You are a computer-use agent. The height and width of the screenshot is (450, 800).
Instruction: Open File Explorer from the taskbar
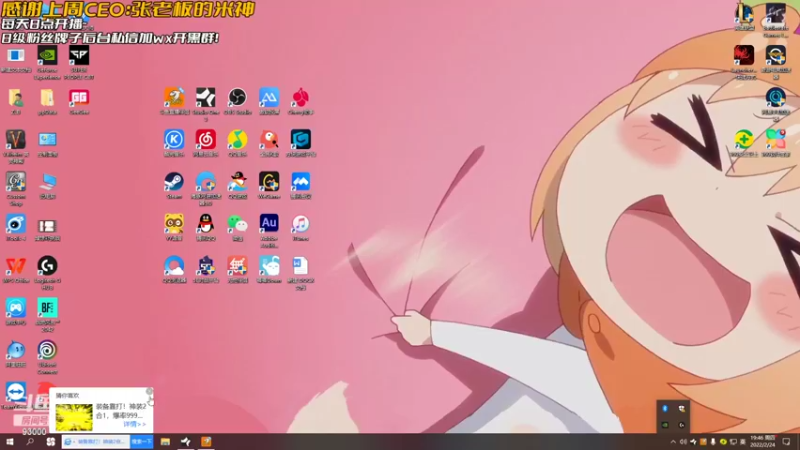(165, 442)
